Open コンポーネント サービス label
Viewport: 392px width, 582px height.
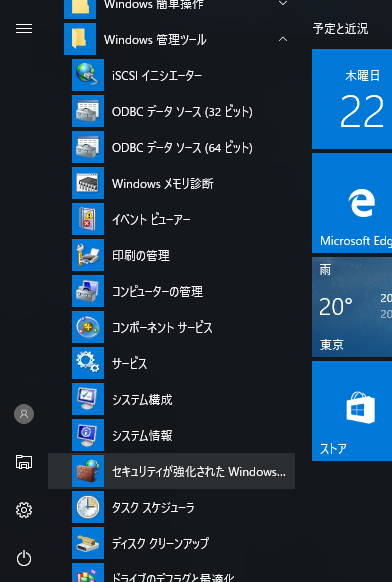coord(162,327)
